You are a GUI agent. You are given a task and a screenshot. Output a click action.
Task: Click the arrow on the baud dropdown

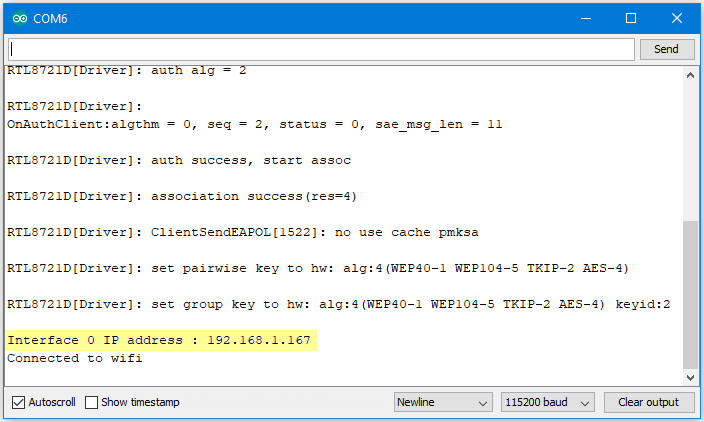585,403
